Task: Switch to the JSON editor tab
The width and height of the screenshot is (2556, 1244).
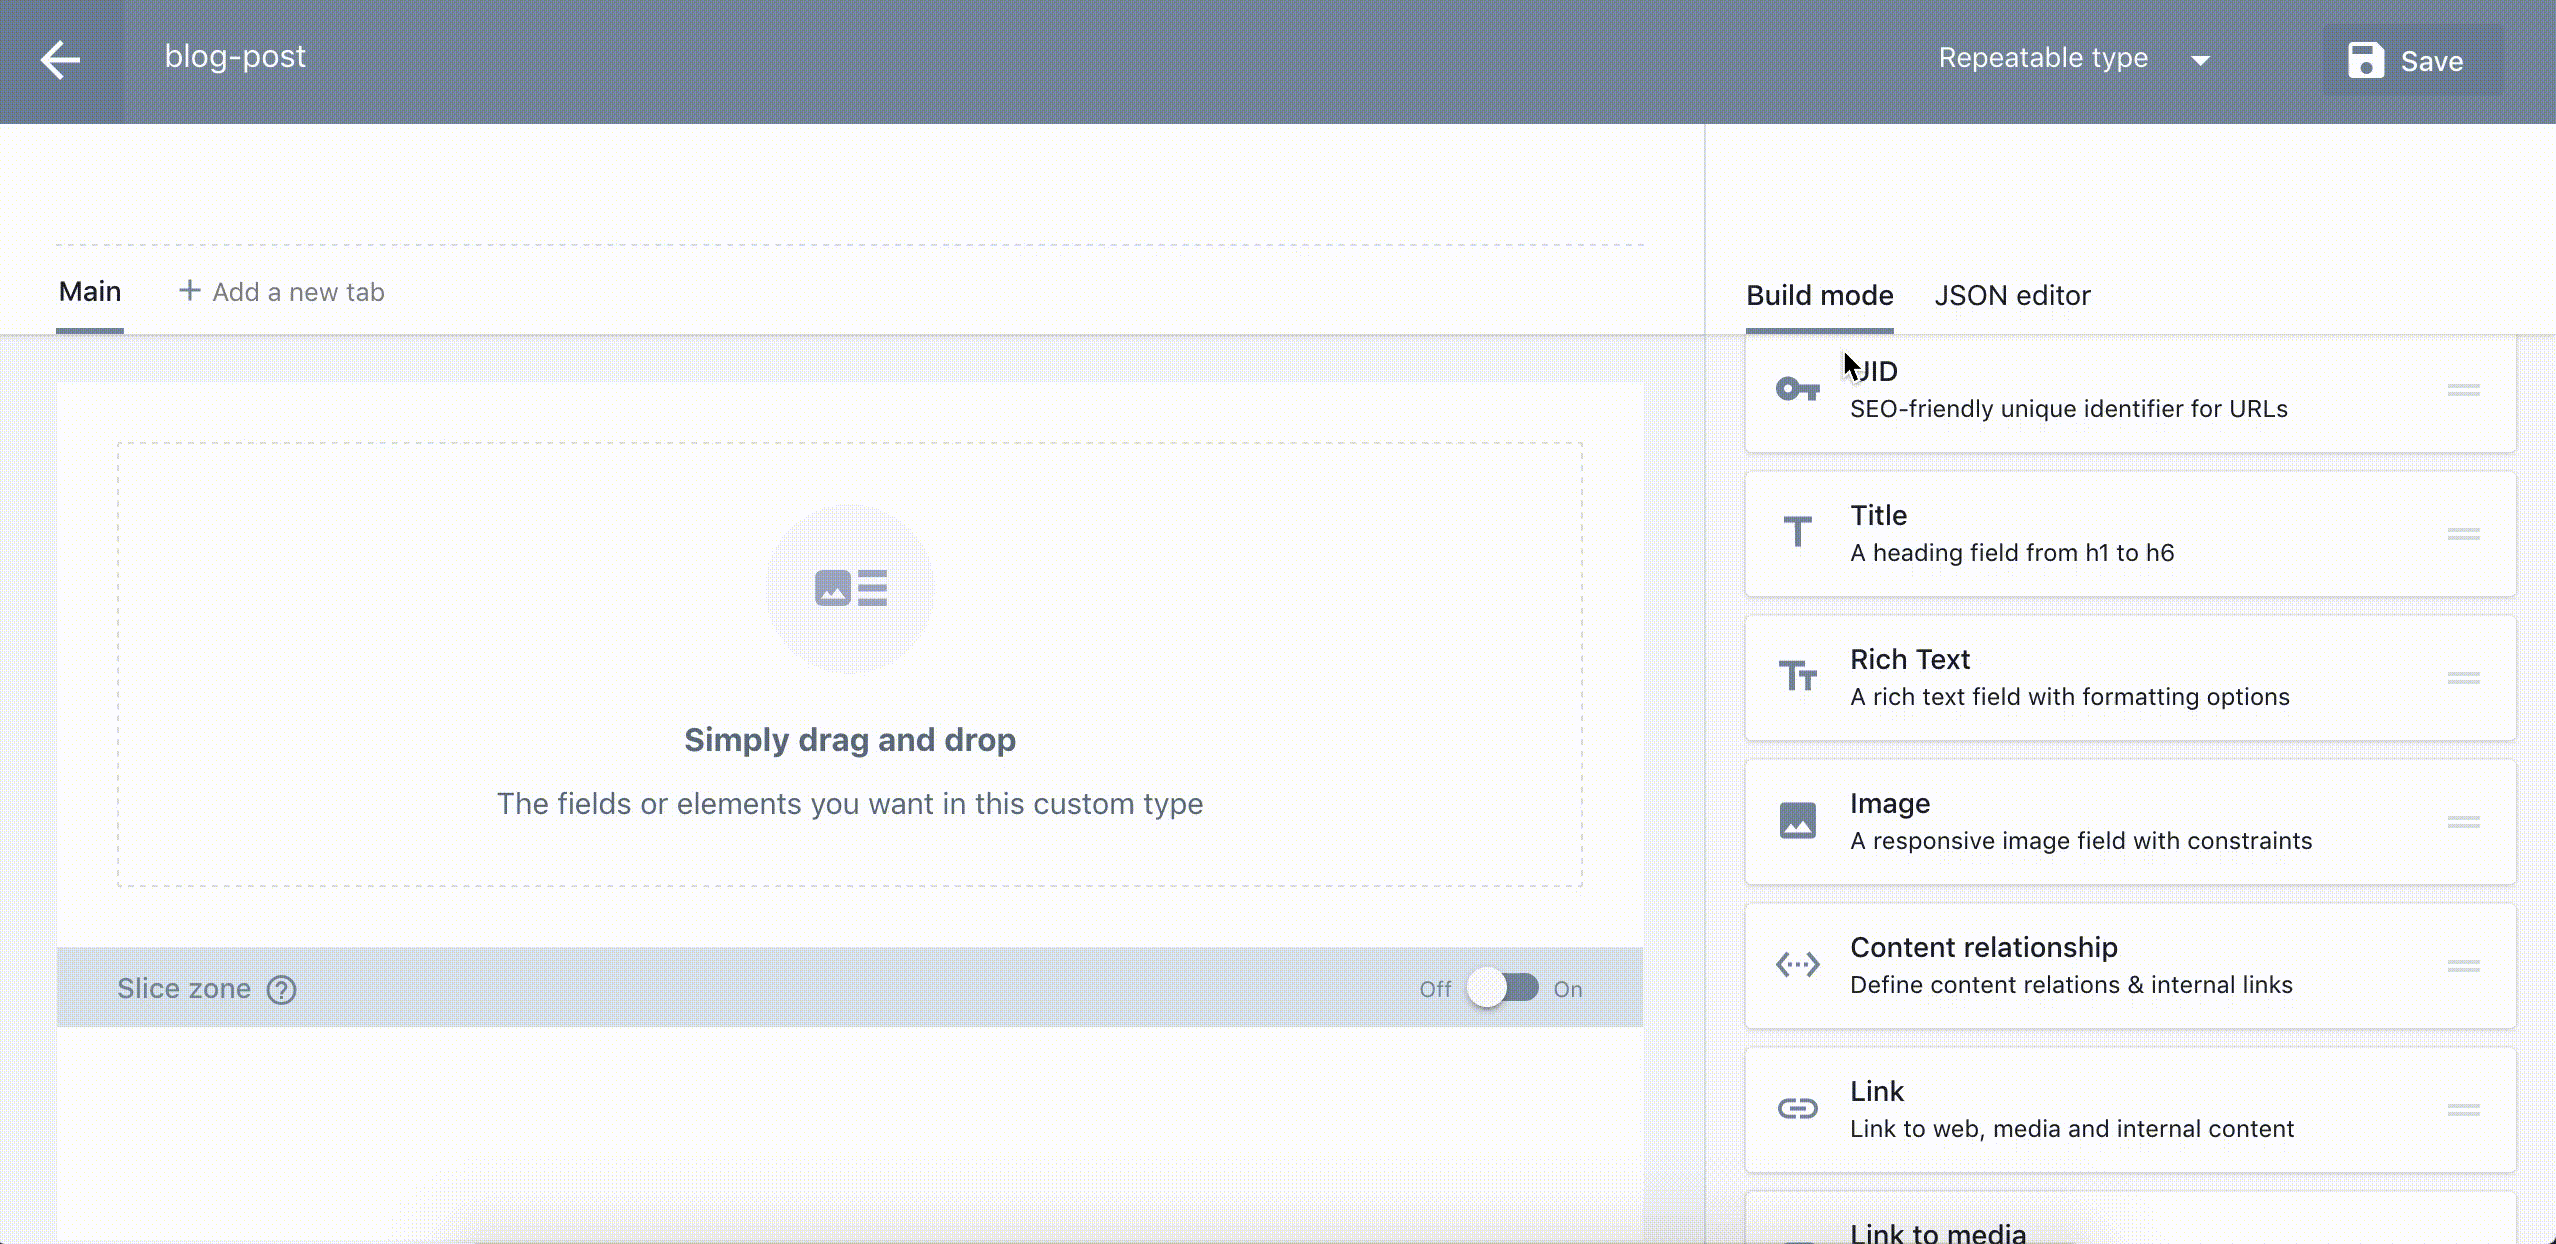Action: 2012,296
